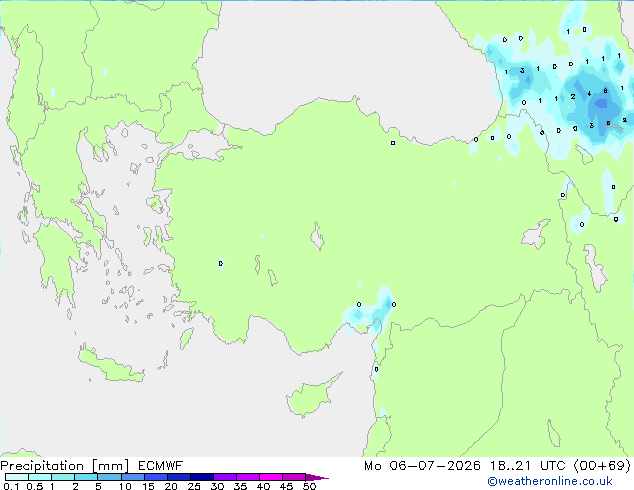Select the magenta legend swatch between 40 and 45
The width and height of the screenshot is (634, 490).
tap(271, 477)
